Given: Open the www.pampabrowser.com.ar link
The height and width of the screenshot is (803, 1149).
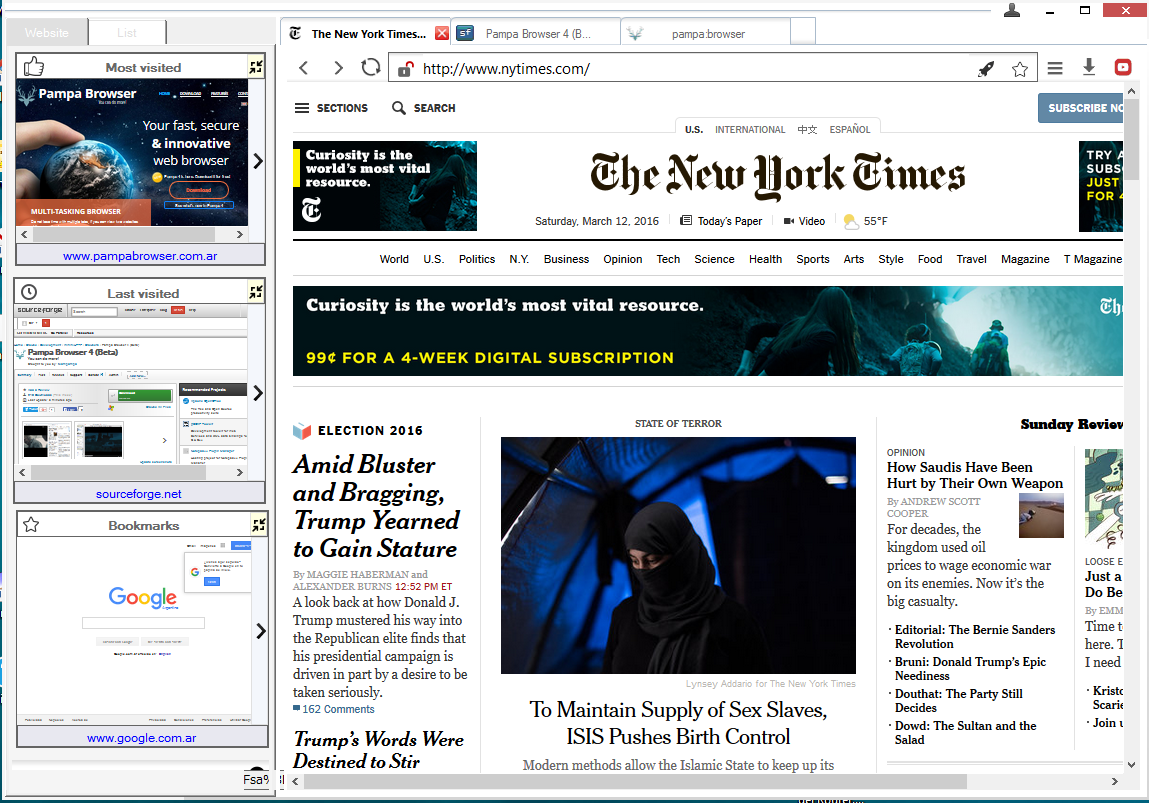Looking at the screenshot, I should 140,256.
